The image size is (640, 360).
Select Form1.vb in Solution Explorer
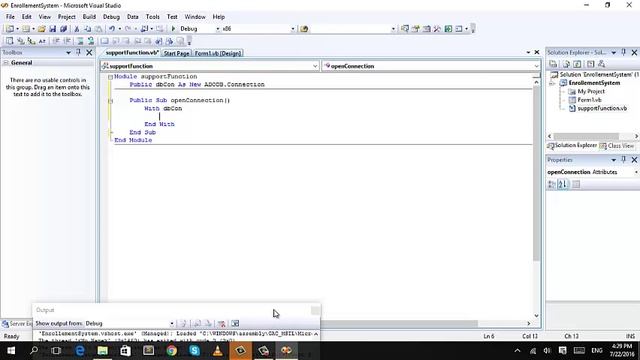pyautogui.click(x=589, y=100)
